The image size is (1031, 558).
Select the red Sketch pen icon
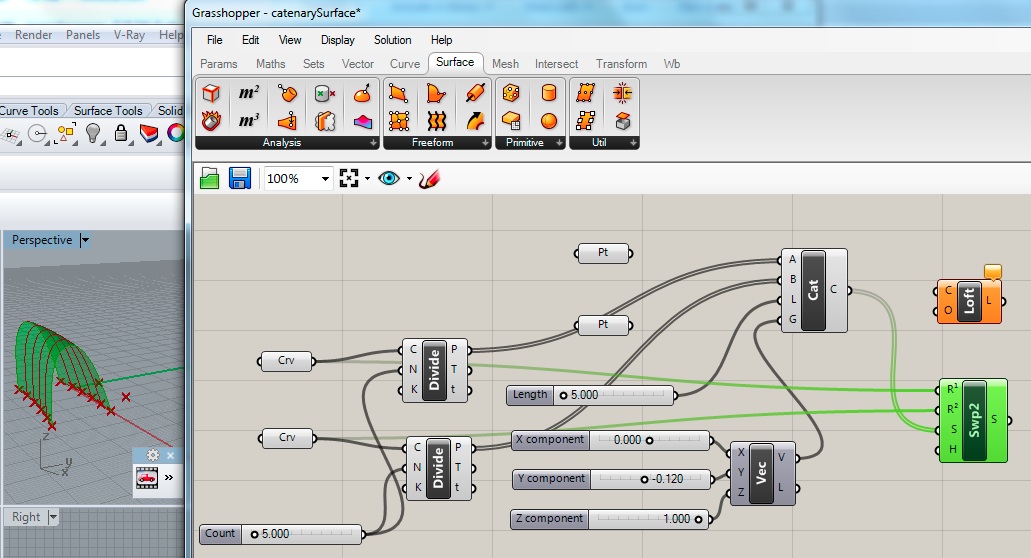[x=429, y=178]
